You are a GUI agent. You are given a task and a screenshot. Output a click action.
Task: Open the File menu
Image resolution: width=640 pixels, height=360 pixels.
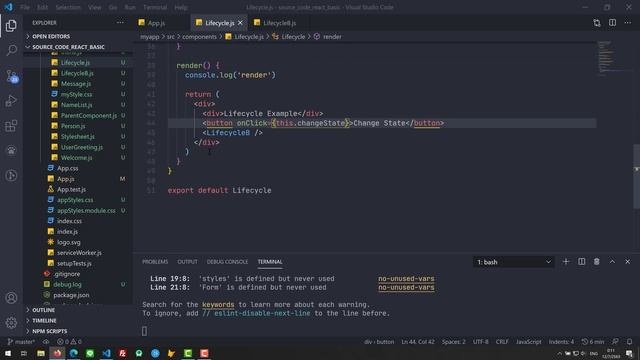[x=25, y=7]
